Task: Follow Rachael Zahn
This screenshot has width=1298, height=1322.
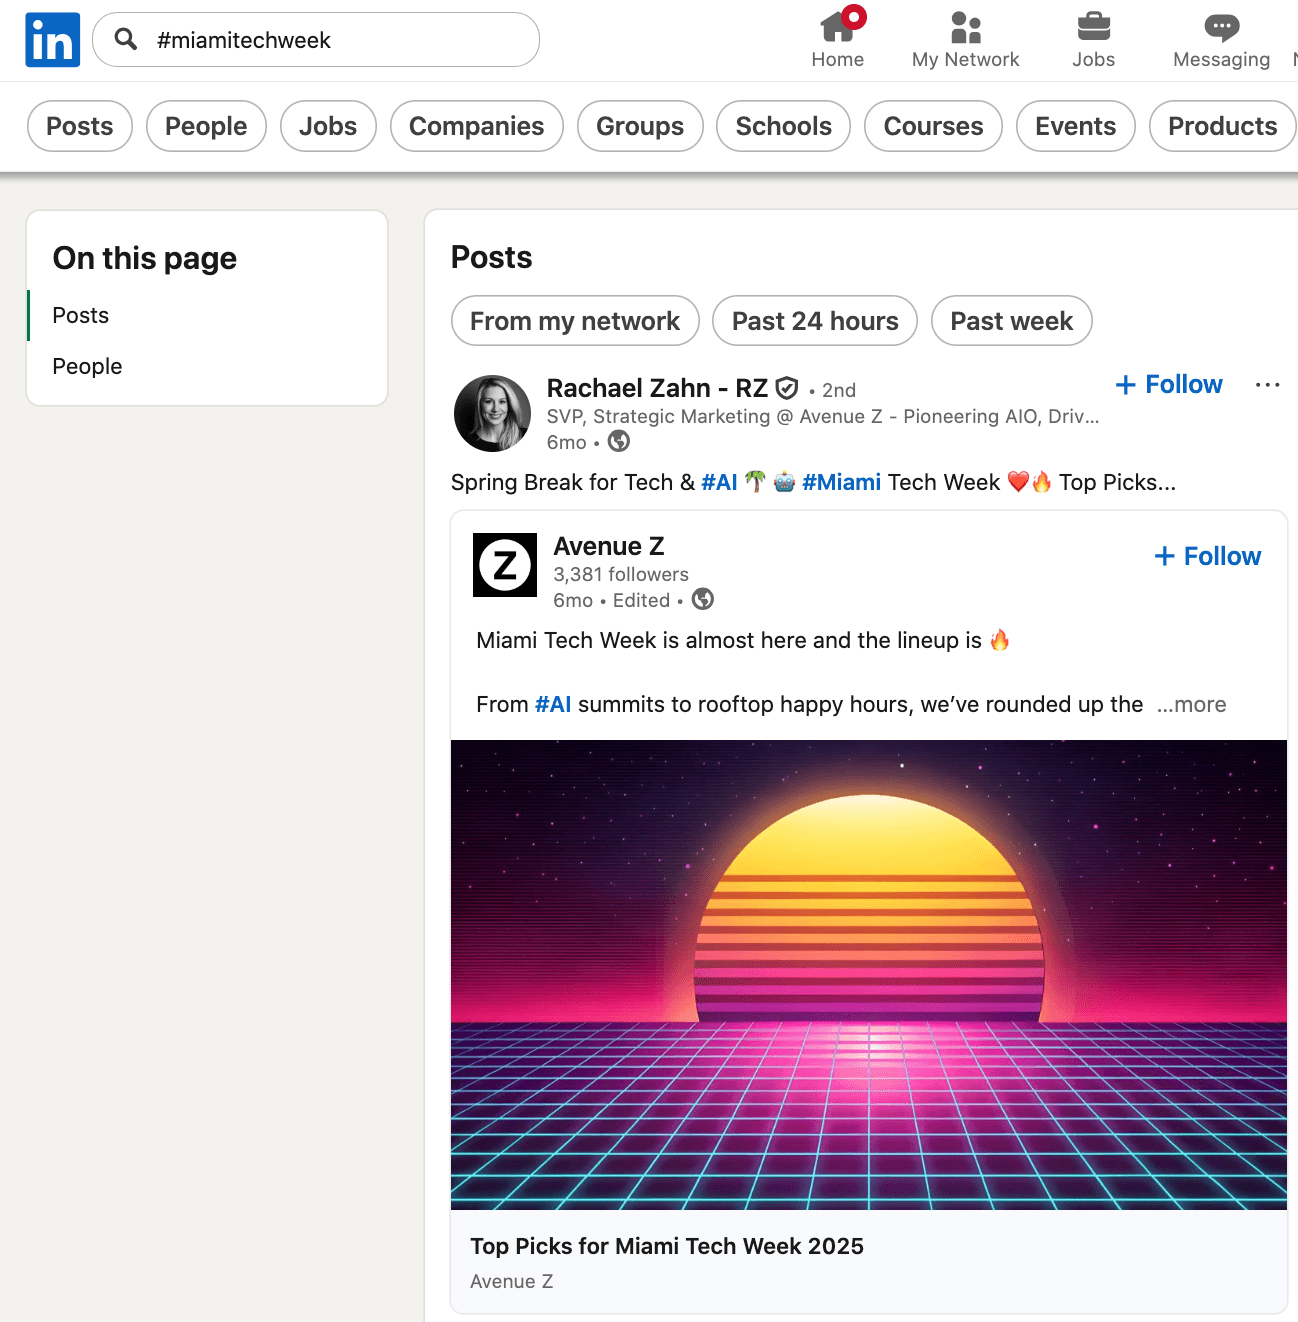Action: (x=1169, y=385)
